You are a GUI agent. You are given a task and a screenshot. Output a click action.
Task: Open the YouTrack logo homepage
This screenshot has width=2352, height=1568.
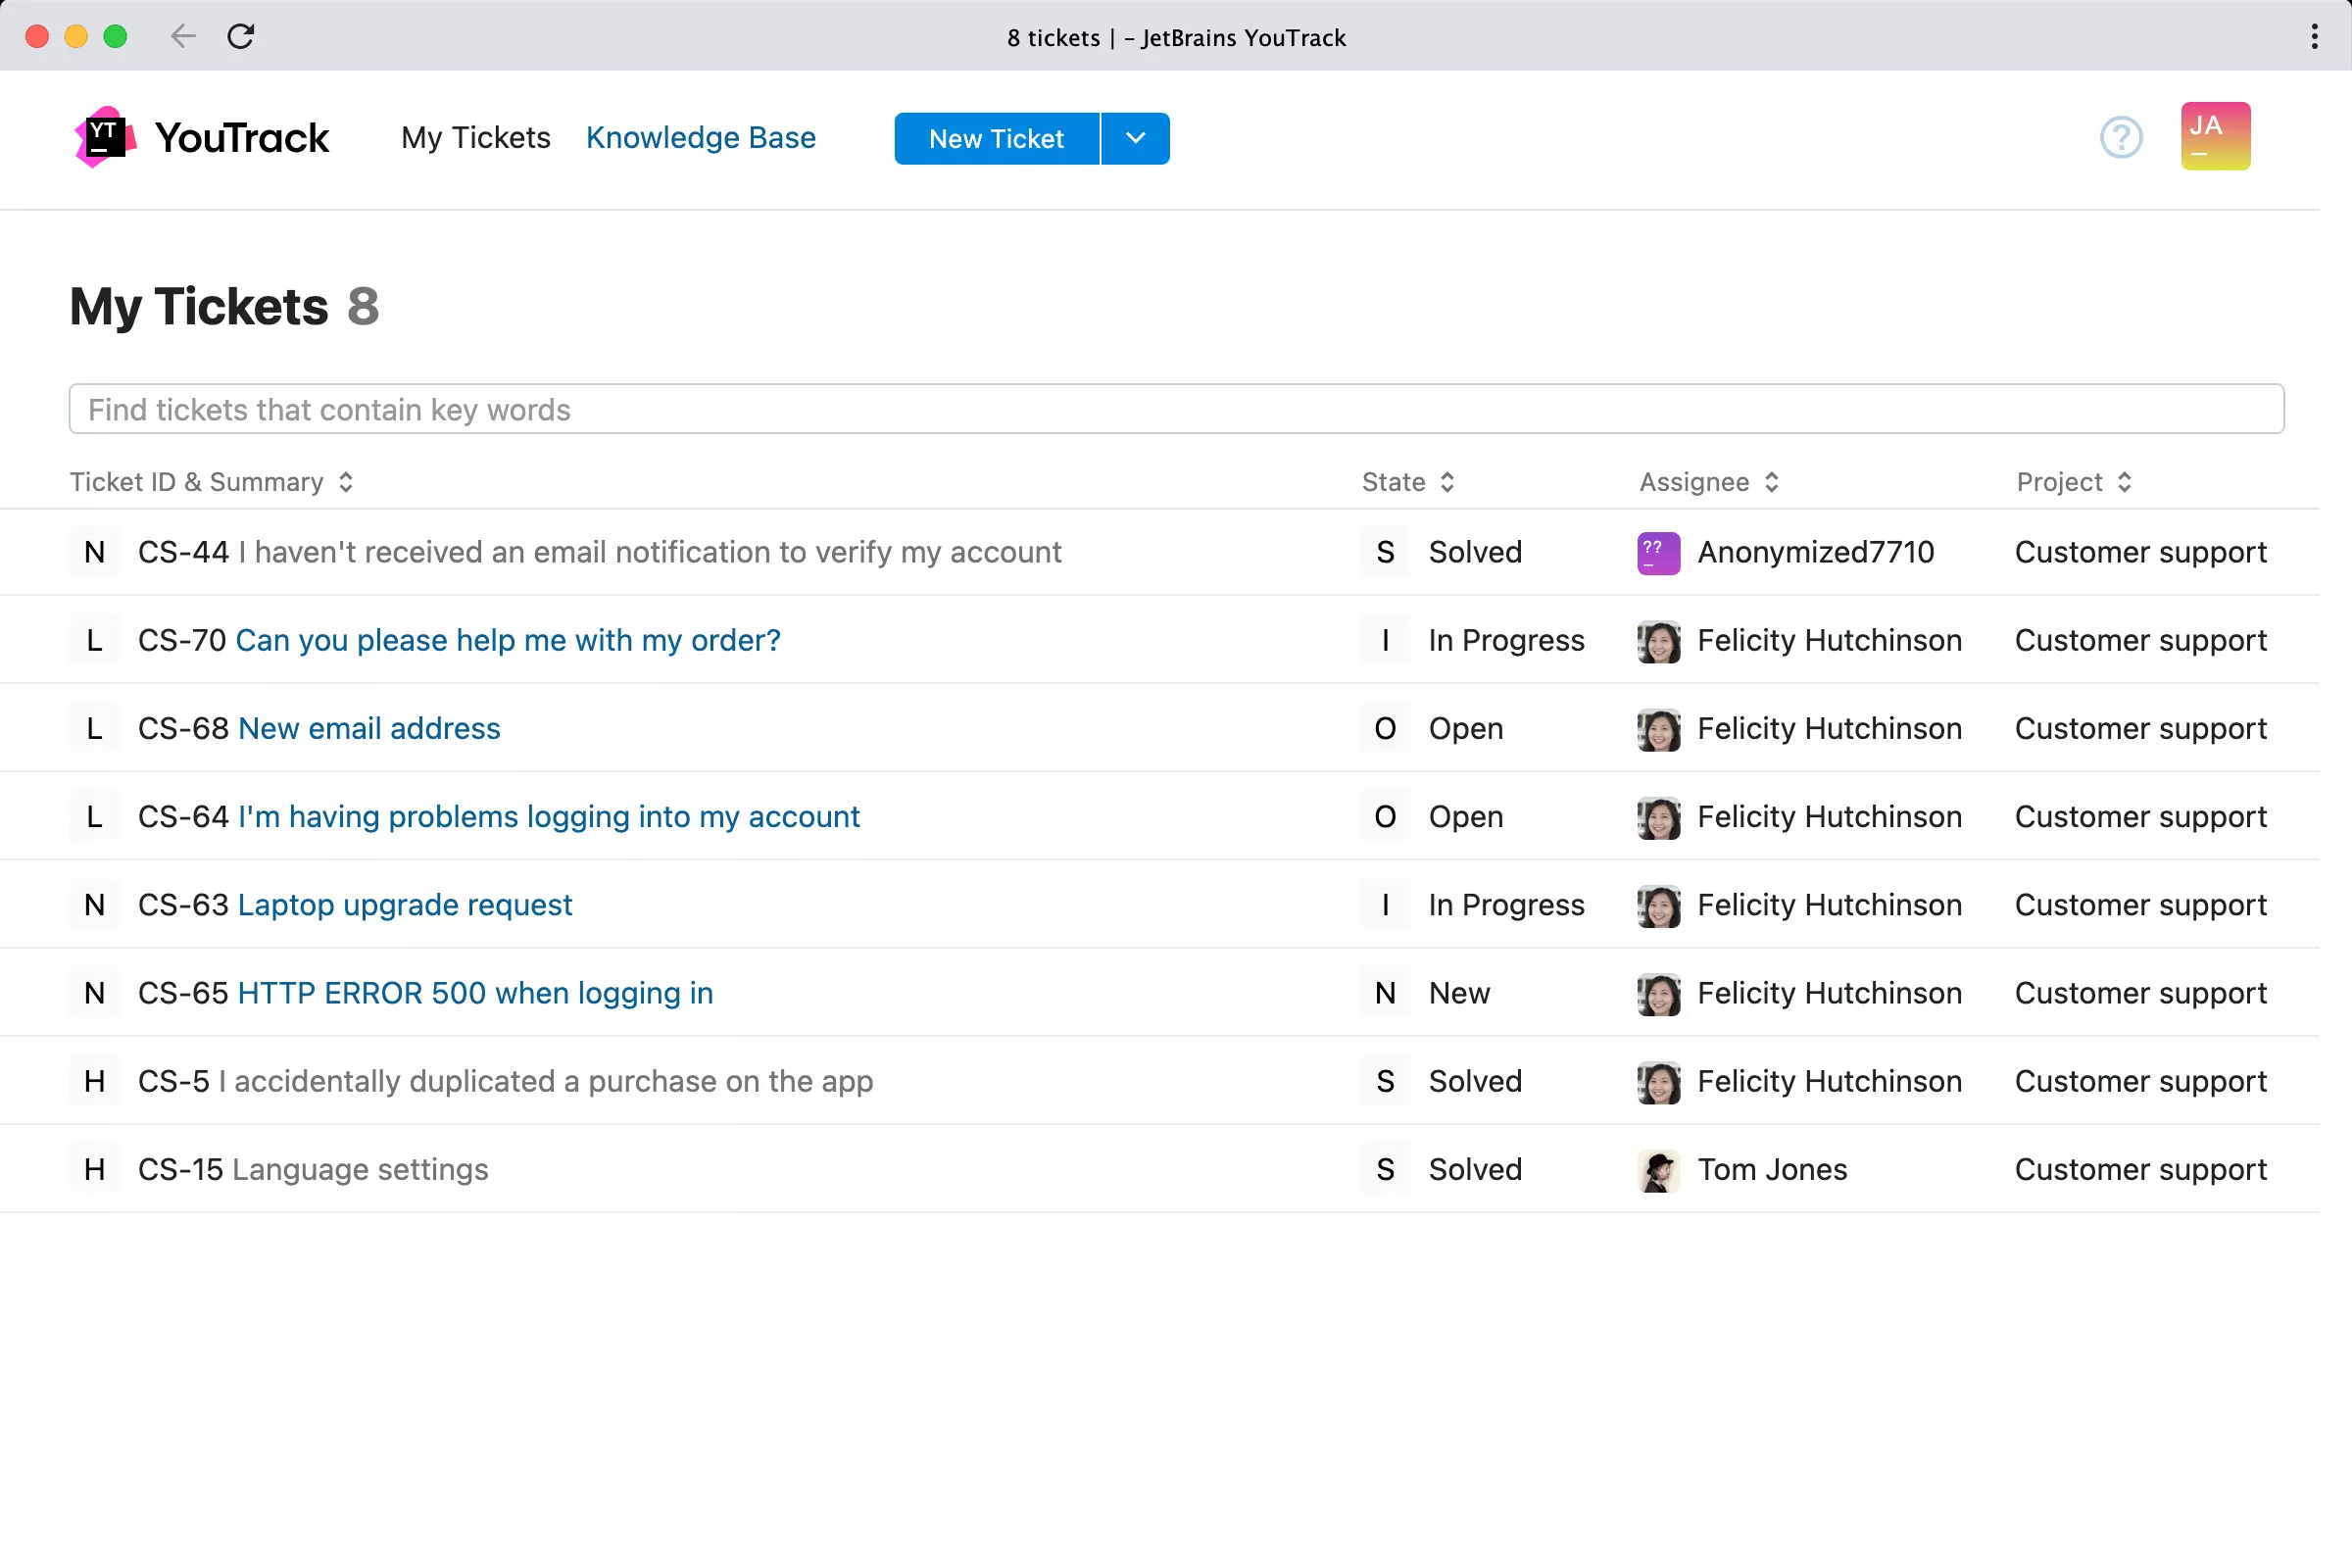pyautogui.click(x=200, y=137)
